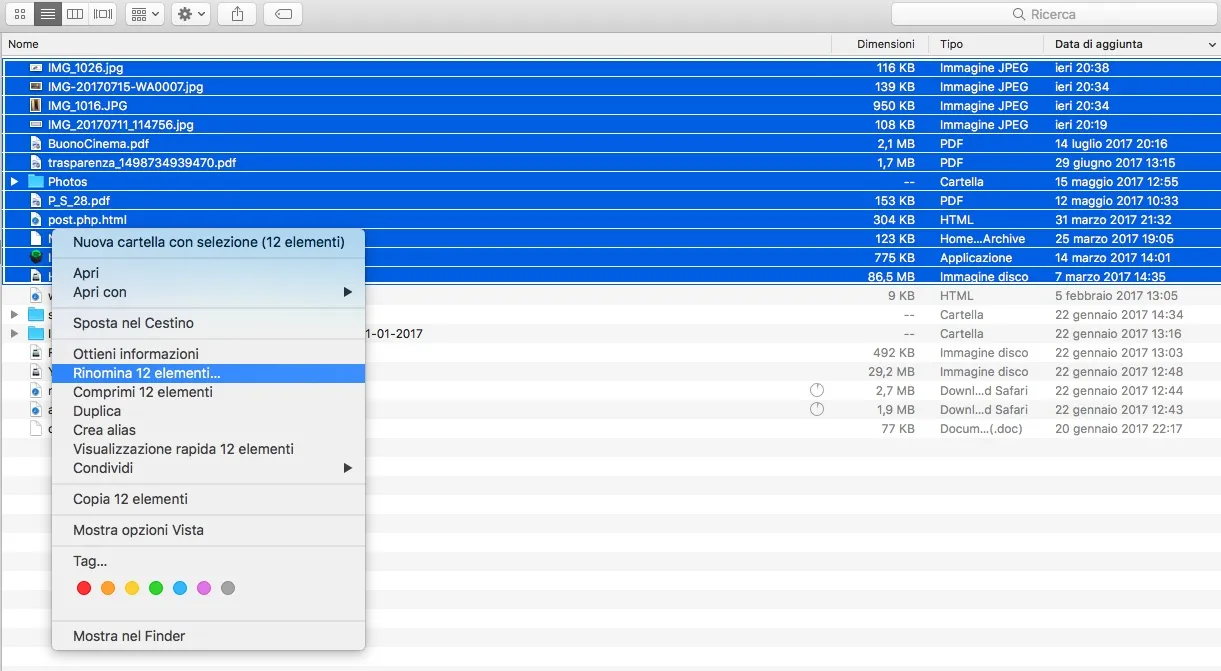Select list view toolbar button
The height and width of the screenshot is (671, 1221).
[47, 14]
